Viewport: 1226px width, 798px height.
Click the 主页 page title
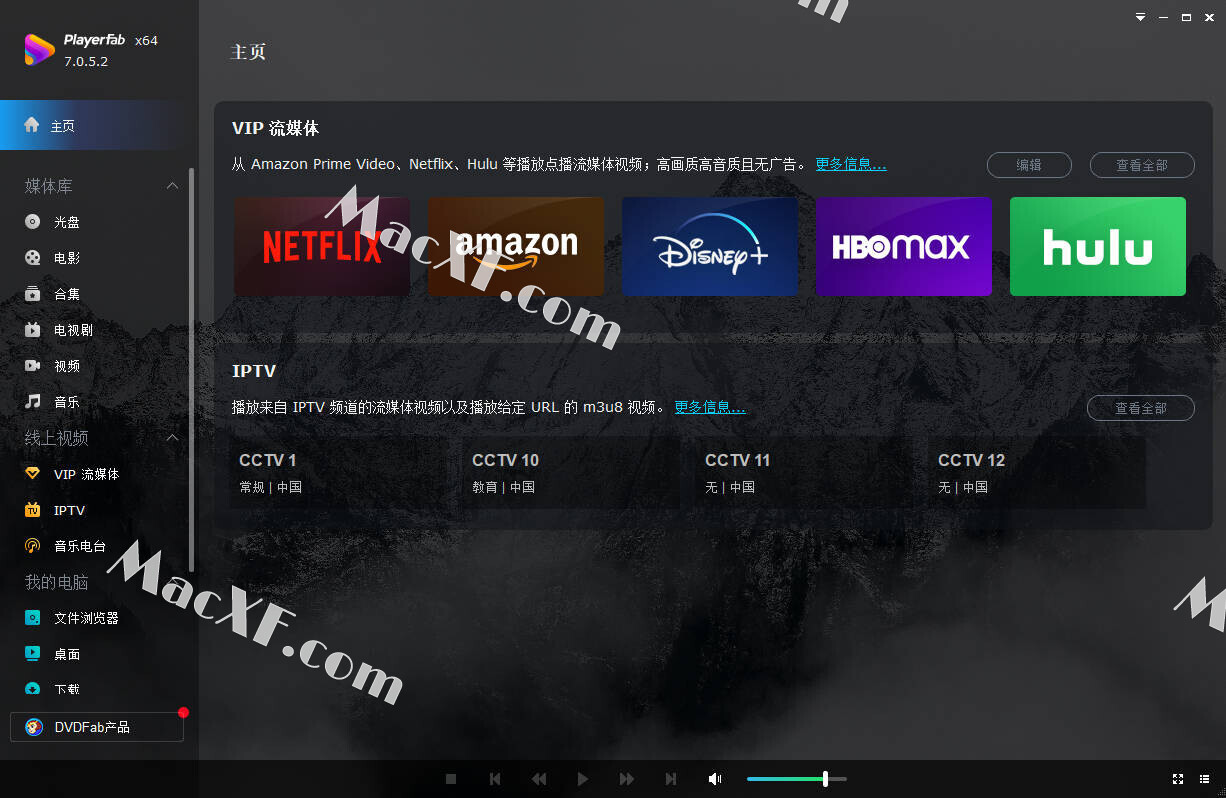[248, 51]
